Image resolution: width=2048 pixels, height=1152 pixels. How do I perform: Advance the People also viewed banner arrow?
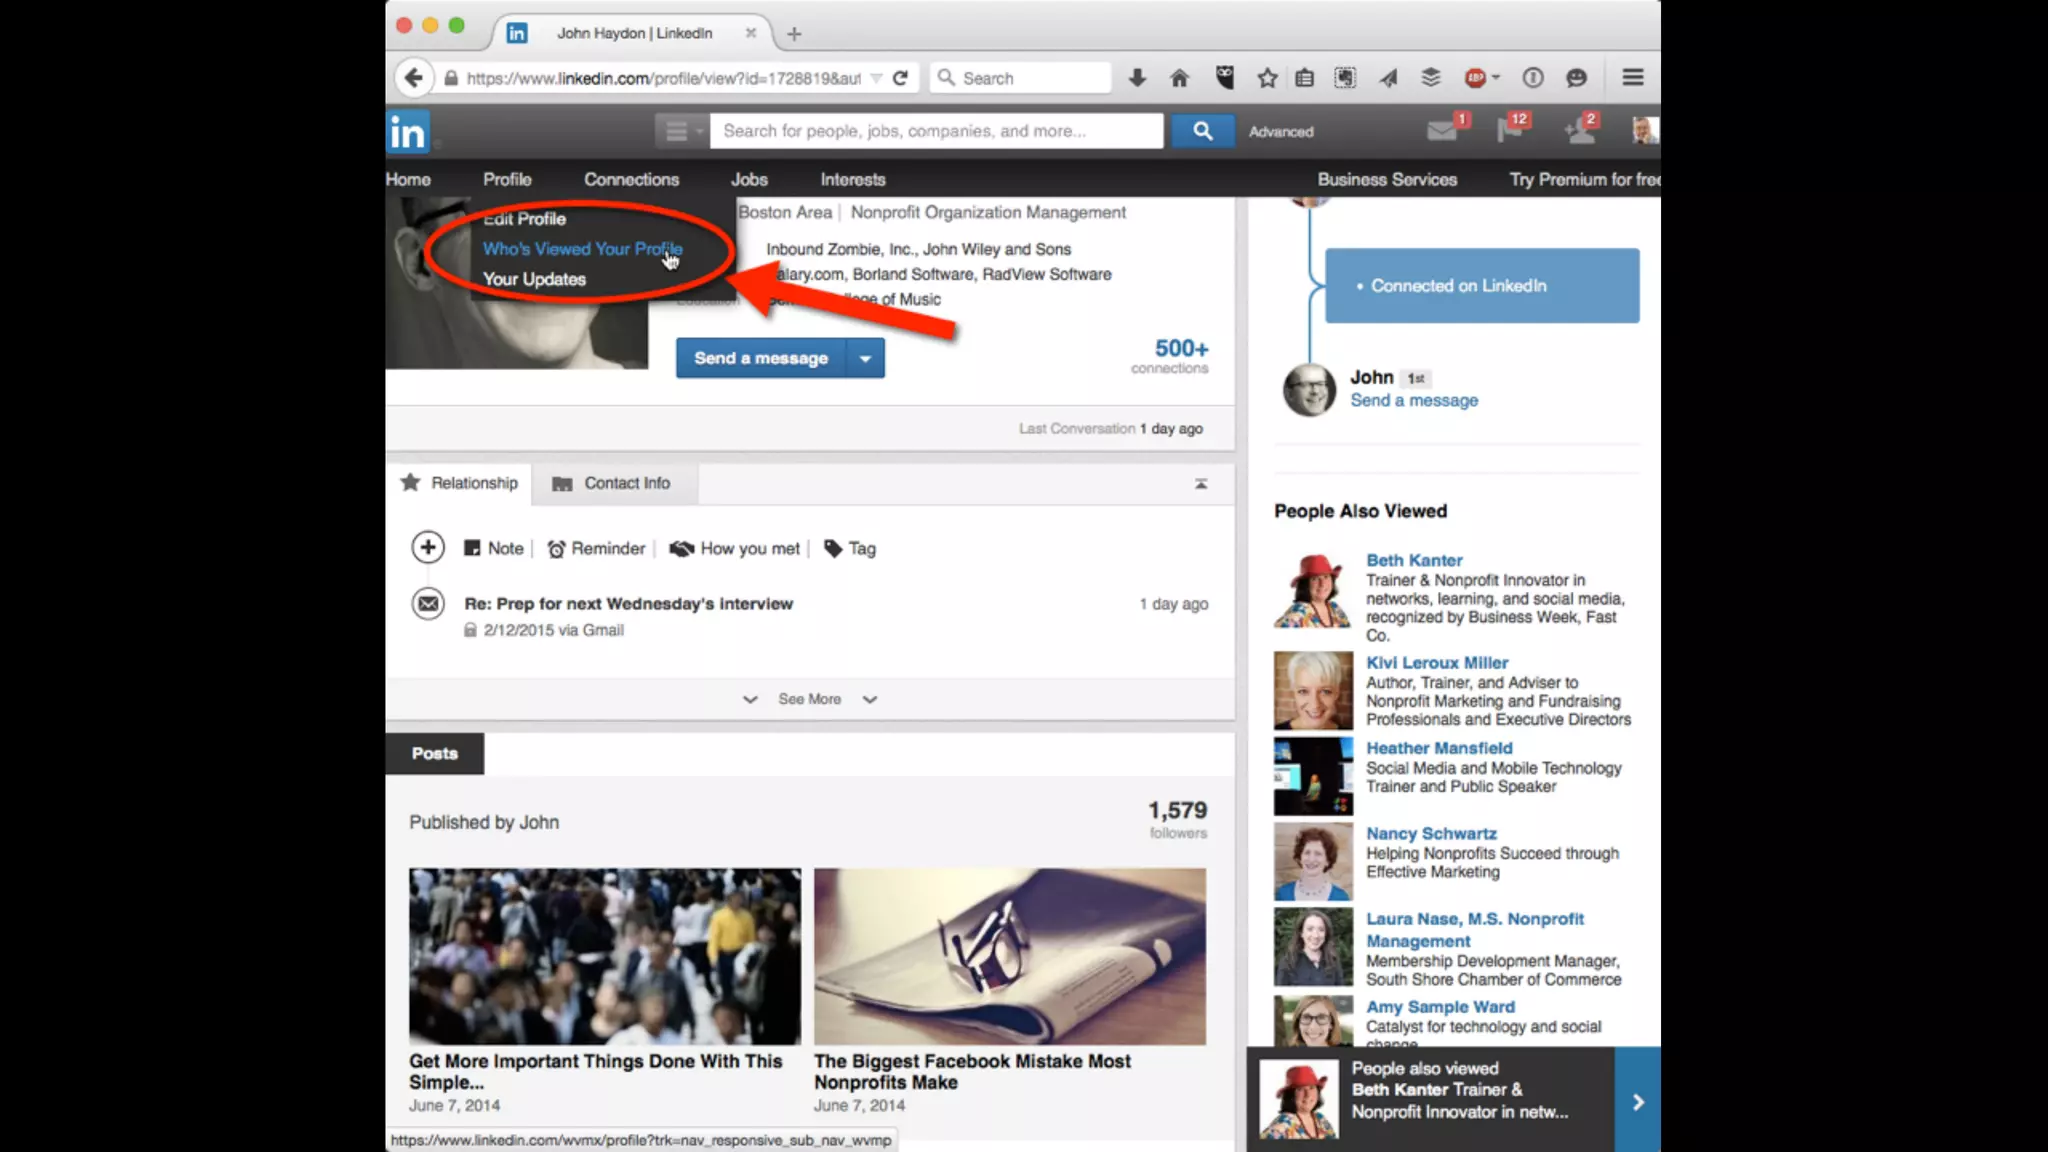coord(1638,1101)
